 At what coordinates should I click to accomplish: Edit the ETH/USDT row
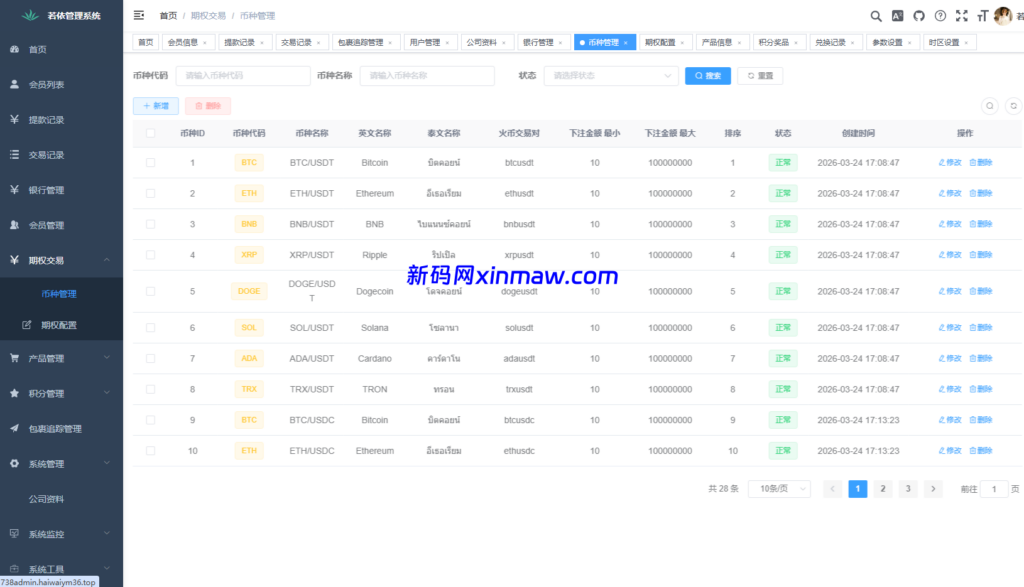(950, 193)
